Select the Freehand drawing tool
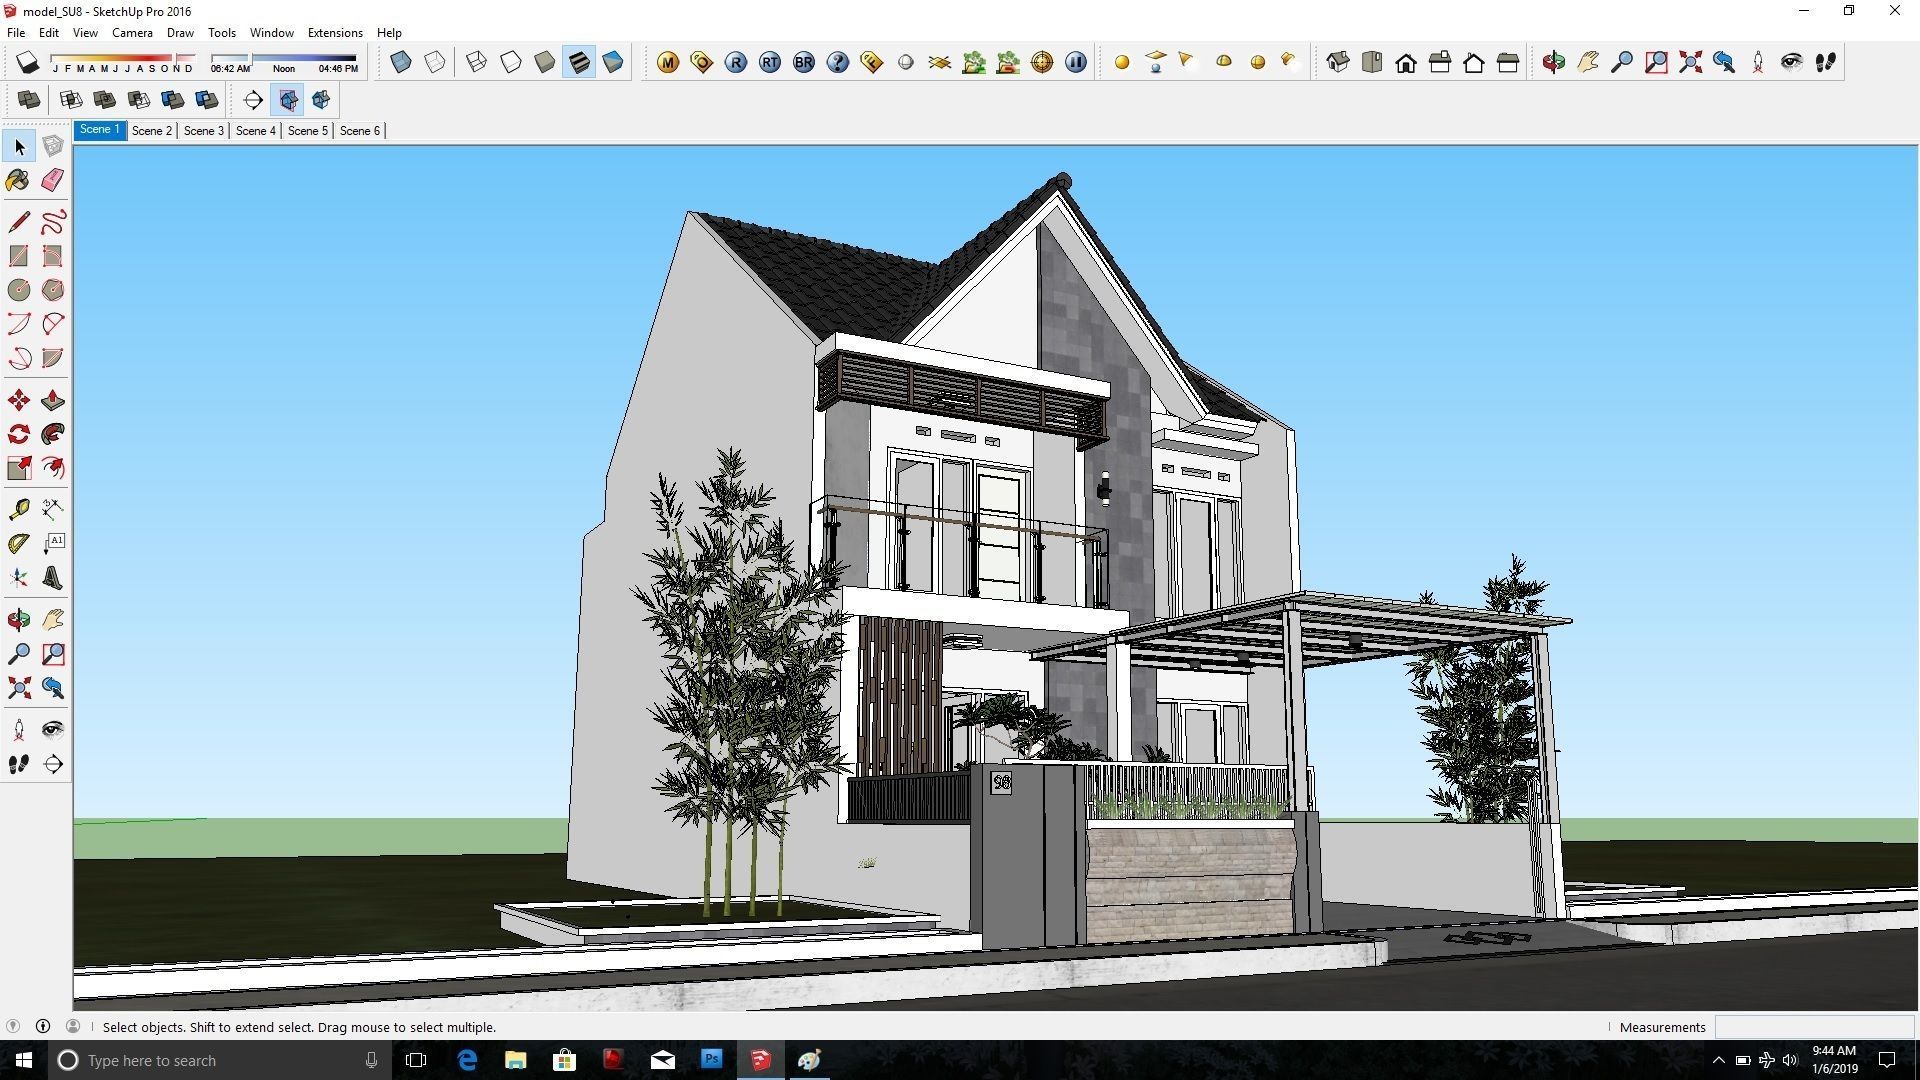1920x1080 pixels. pyautogui.click(x=53, y=221)
